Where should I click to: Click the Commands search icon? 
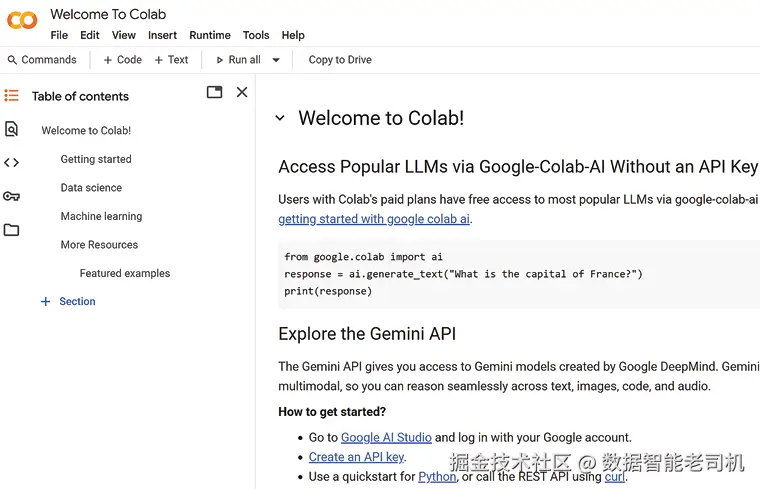(x=12, y=60)
